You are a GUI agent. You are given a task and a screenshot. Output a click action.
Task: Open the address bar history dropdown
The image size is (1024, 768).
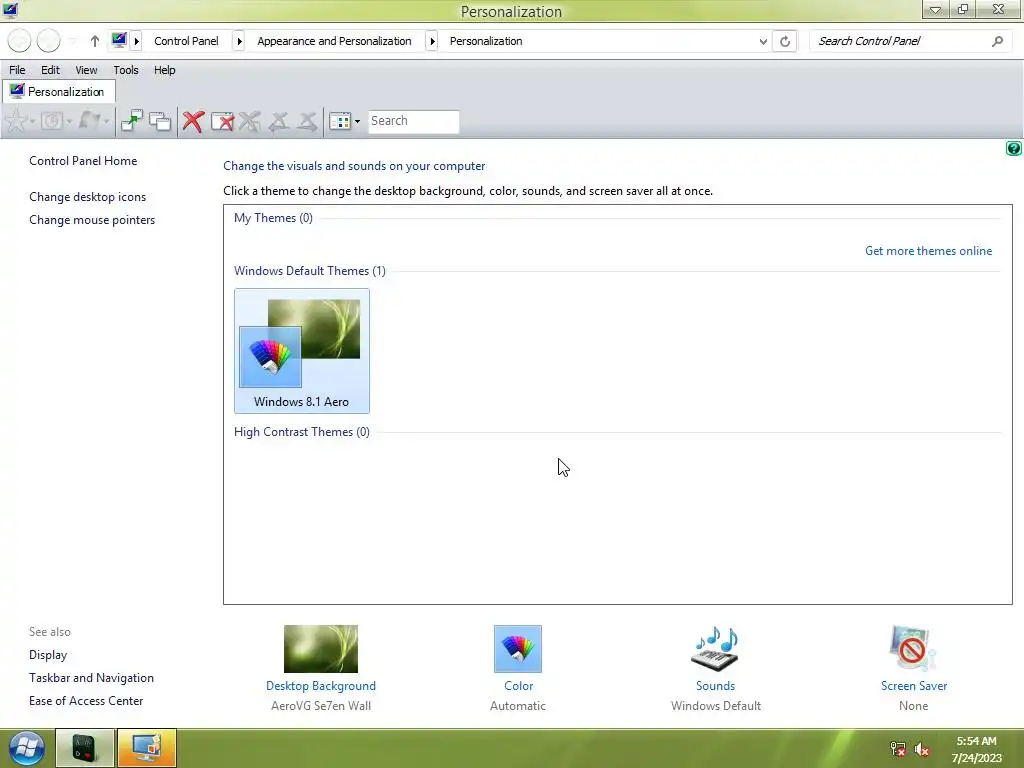(x=763, y=41)
